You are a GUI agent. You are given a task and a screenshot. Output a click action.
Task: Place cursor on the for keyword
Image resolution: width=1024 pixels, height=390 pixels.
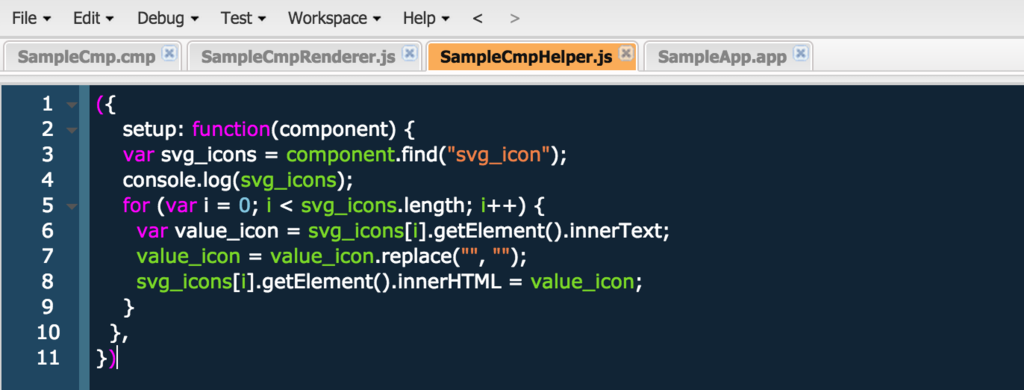(135, 206)
